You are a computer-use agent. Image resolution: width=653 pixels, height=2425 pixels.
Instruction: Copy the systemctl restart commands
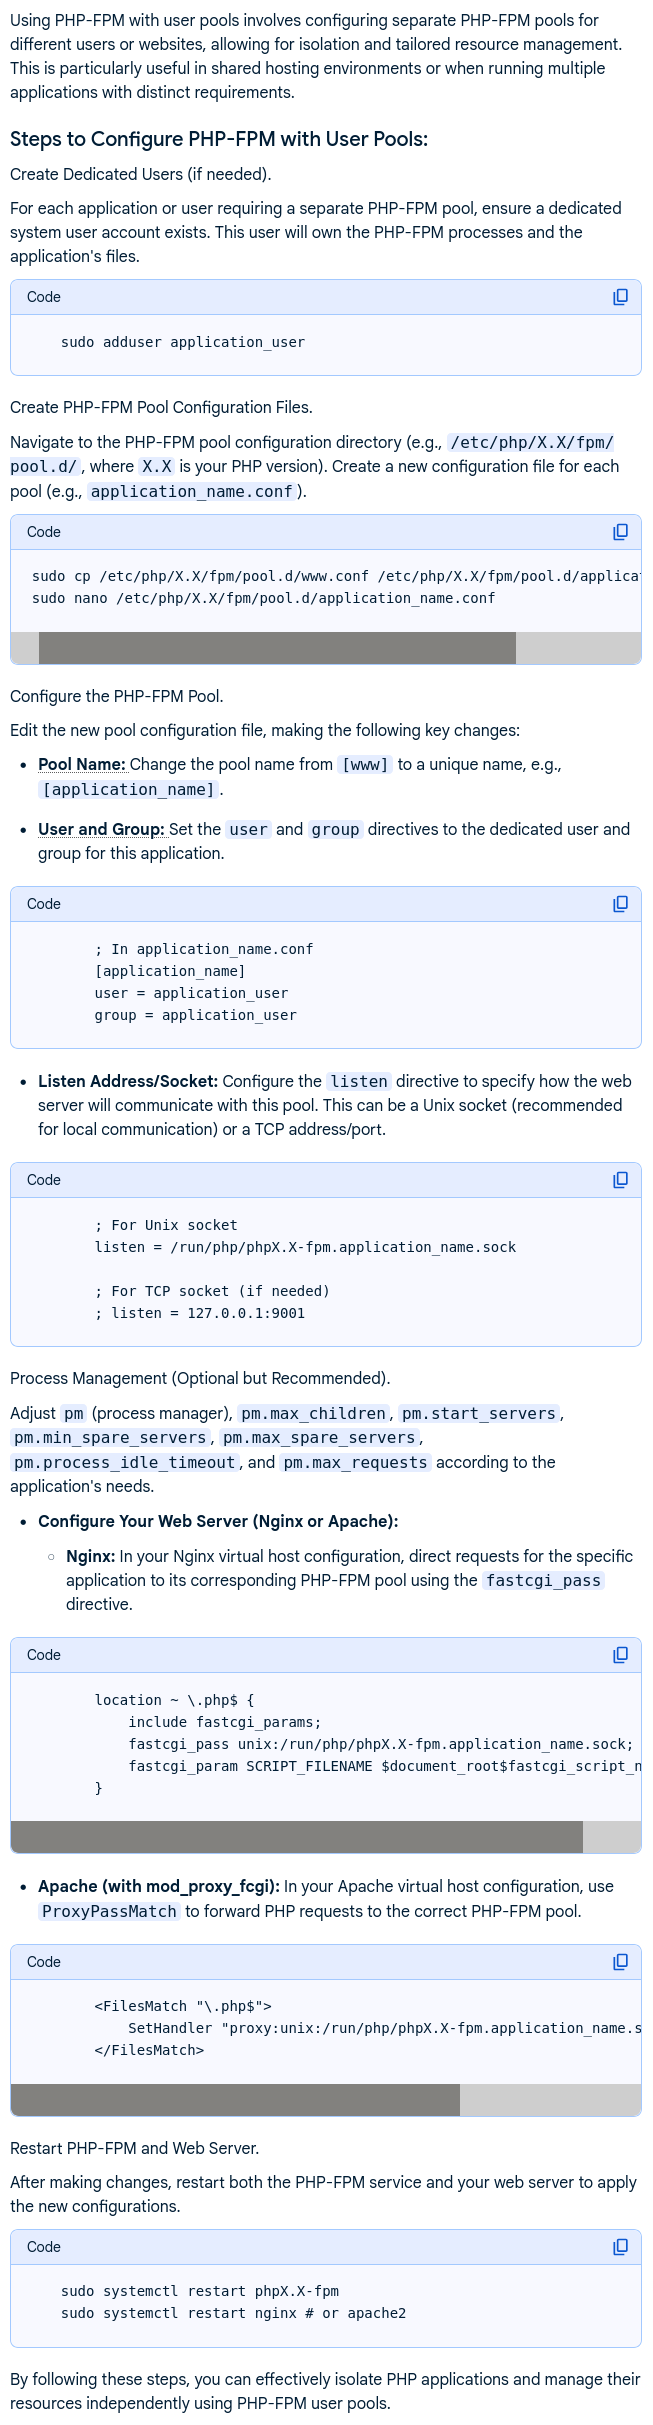[620, 2247]
